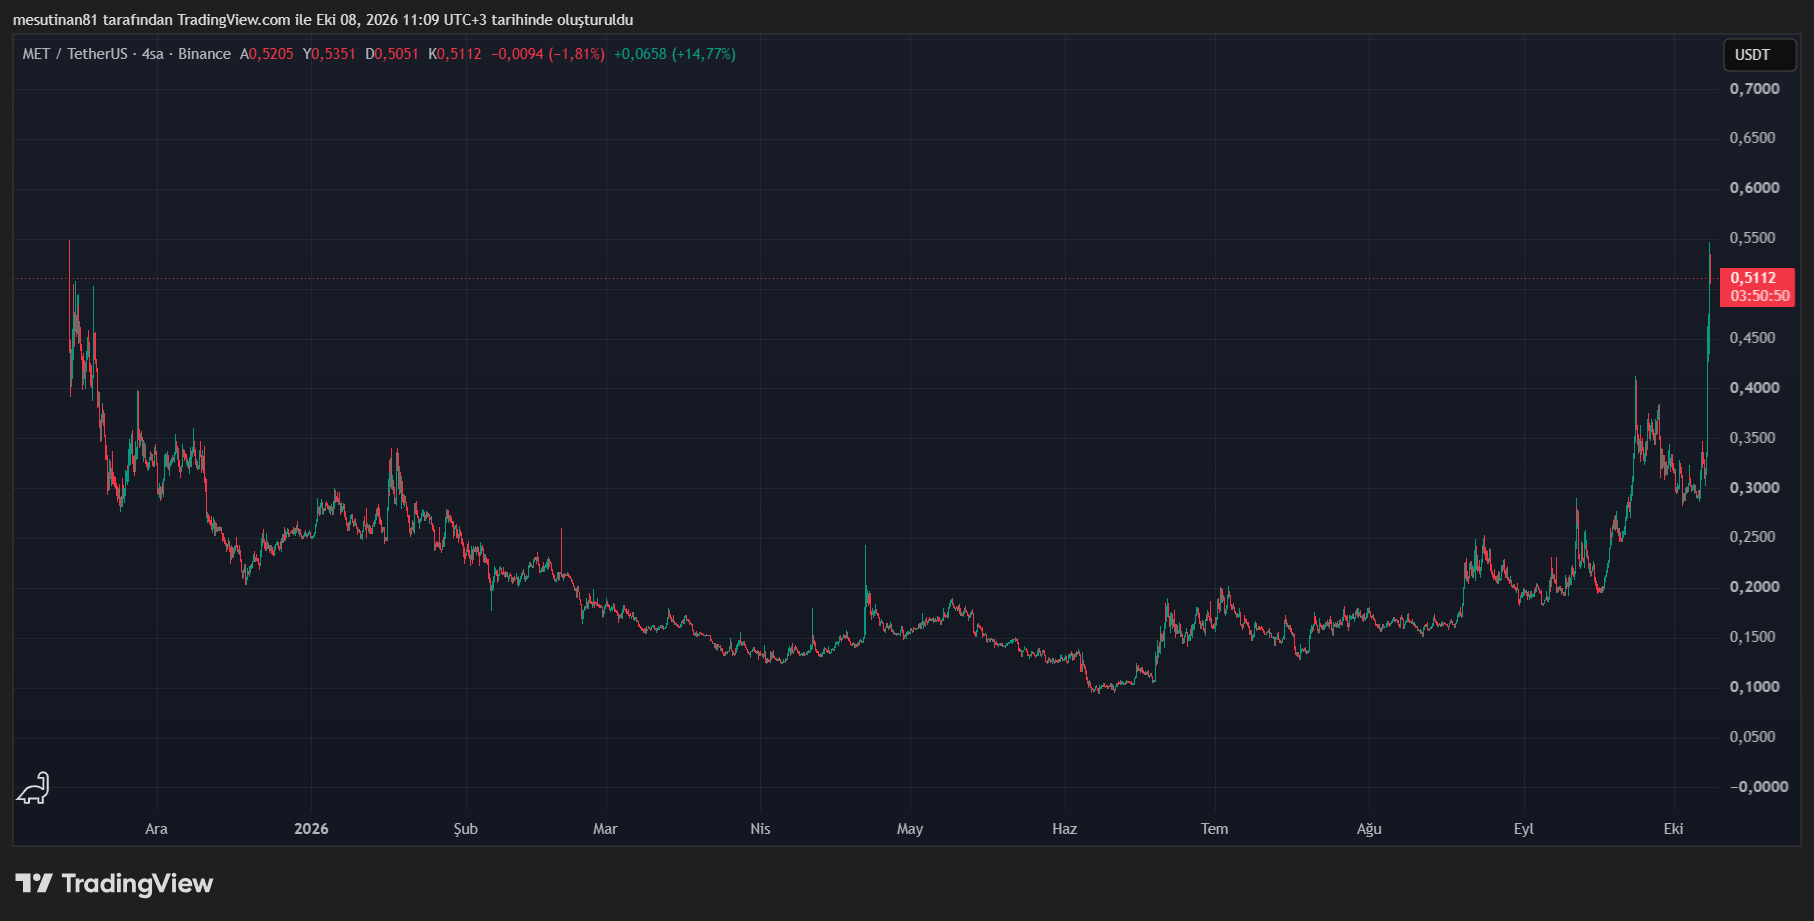Click the TradingView logo at bottom left

click(x=115, y=883)
